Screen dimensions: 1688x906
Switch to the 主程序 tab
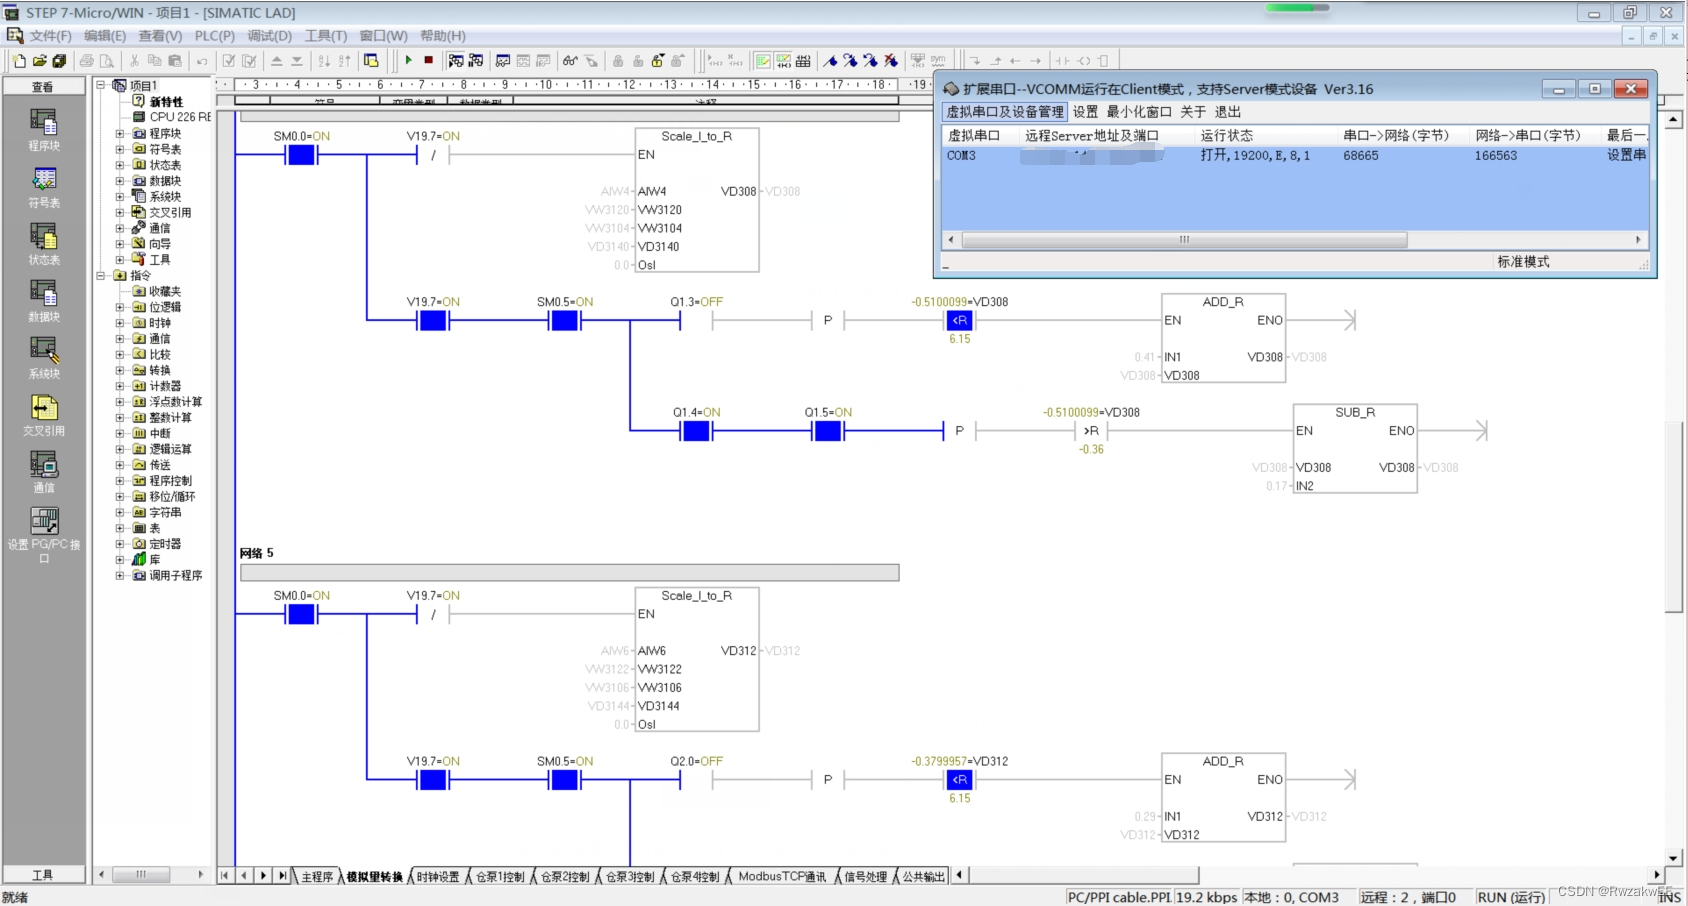click(316, 877)
